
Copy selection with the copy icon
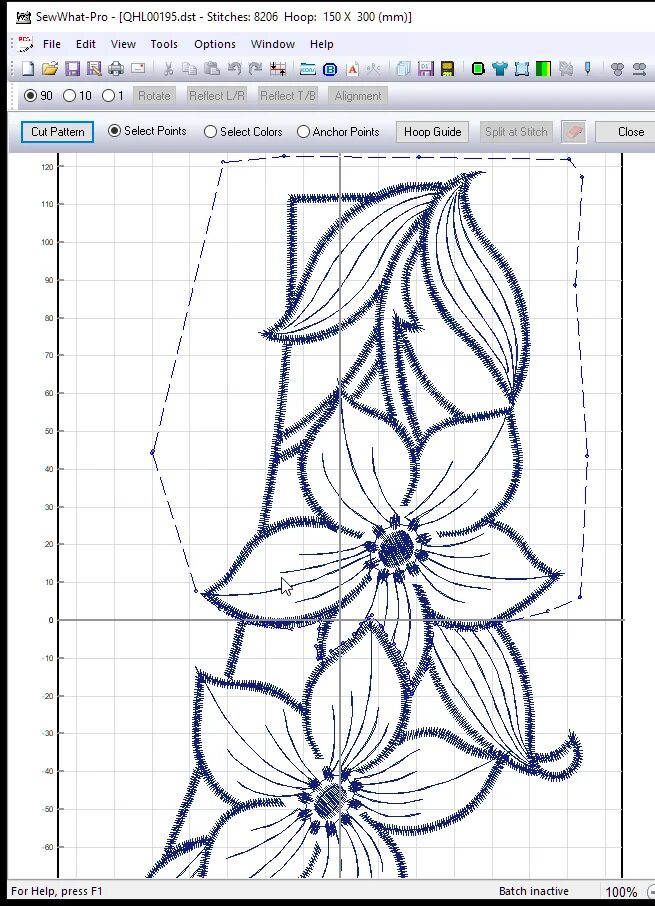(x=189, y=69)
